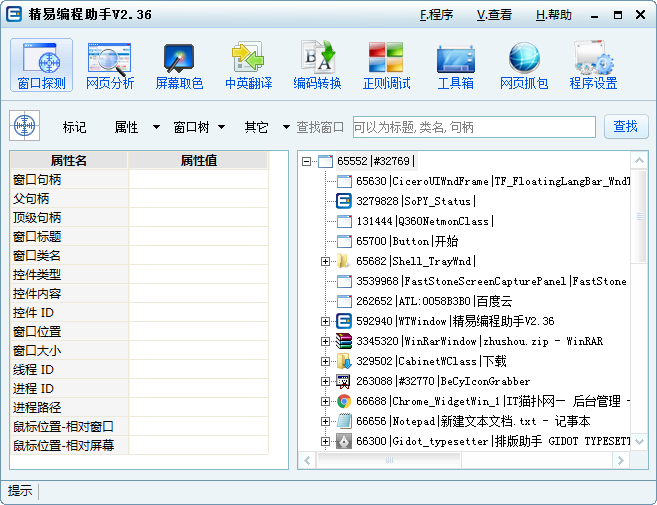The image size is (657, 505).
Task: Open the 屏幕取色 screen color picker
Action: point(179,65)
